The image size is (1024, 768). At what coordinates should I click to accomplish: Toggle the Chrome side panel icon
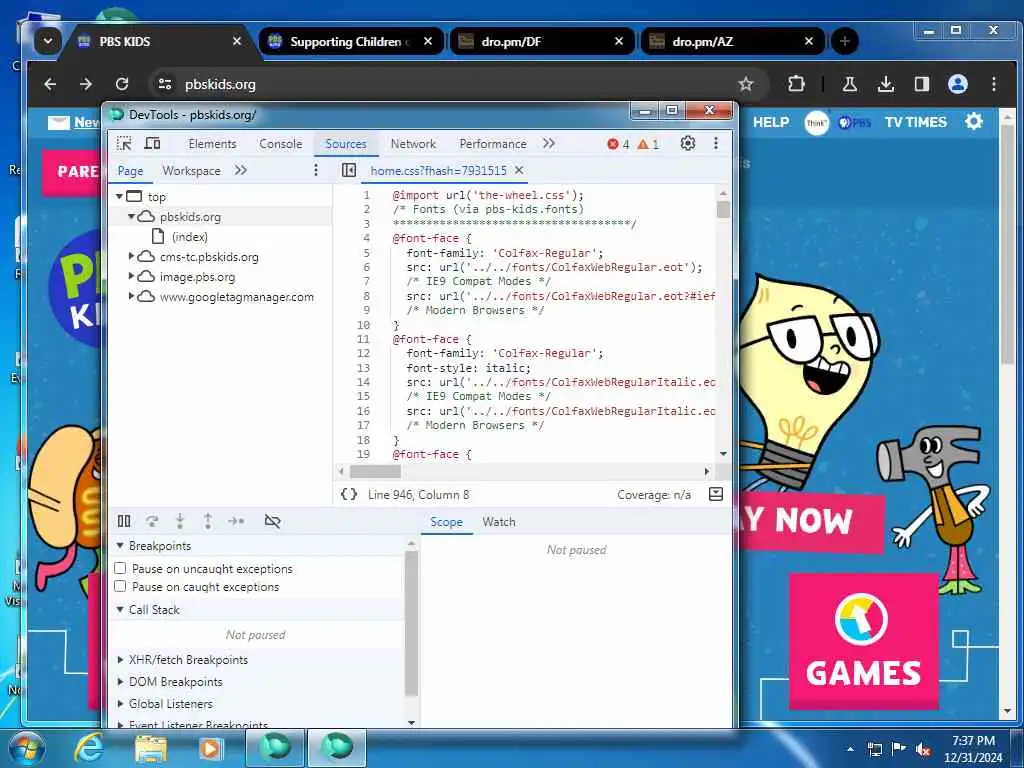click(x=921, y=84)
